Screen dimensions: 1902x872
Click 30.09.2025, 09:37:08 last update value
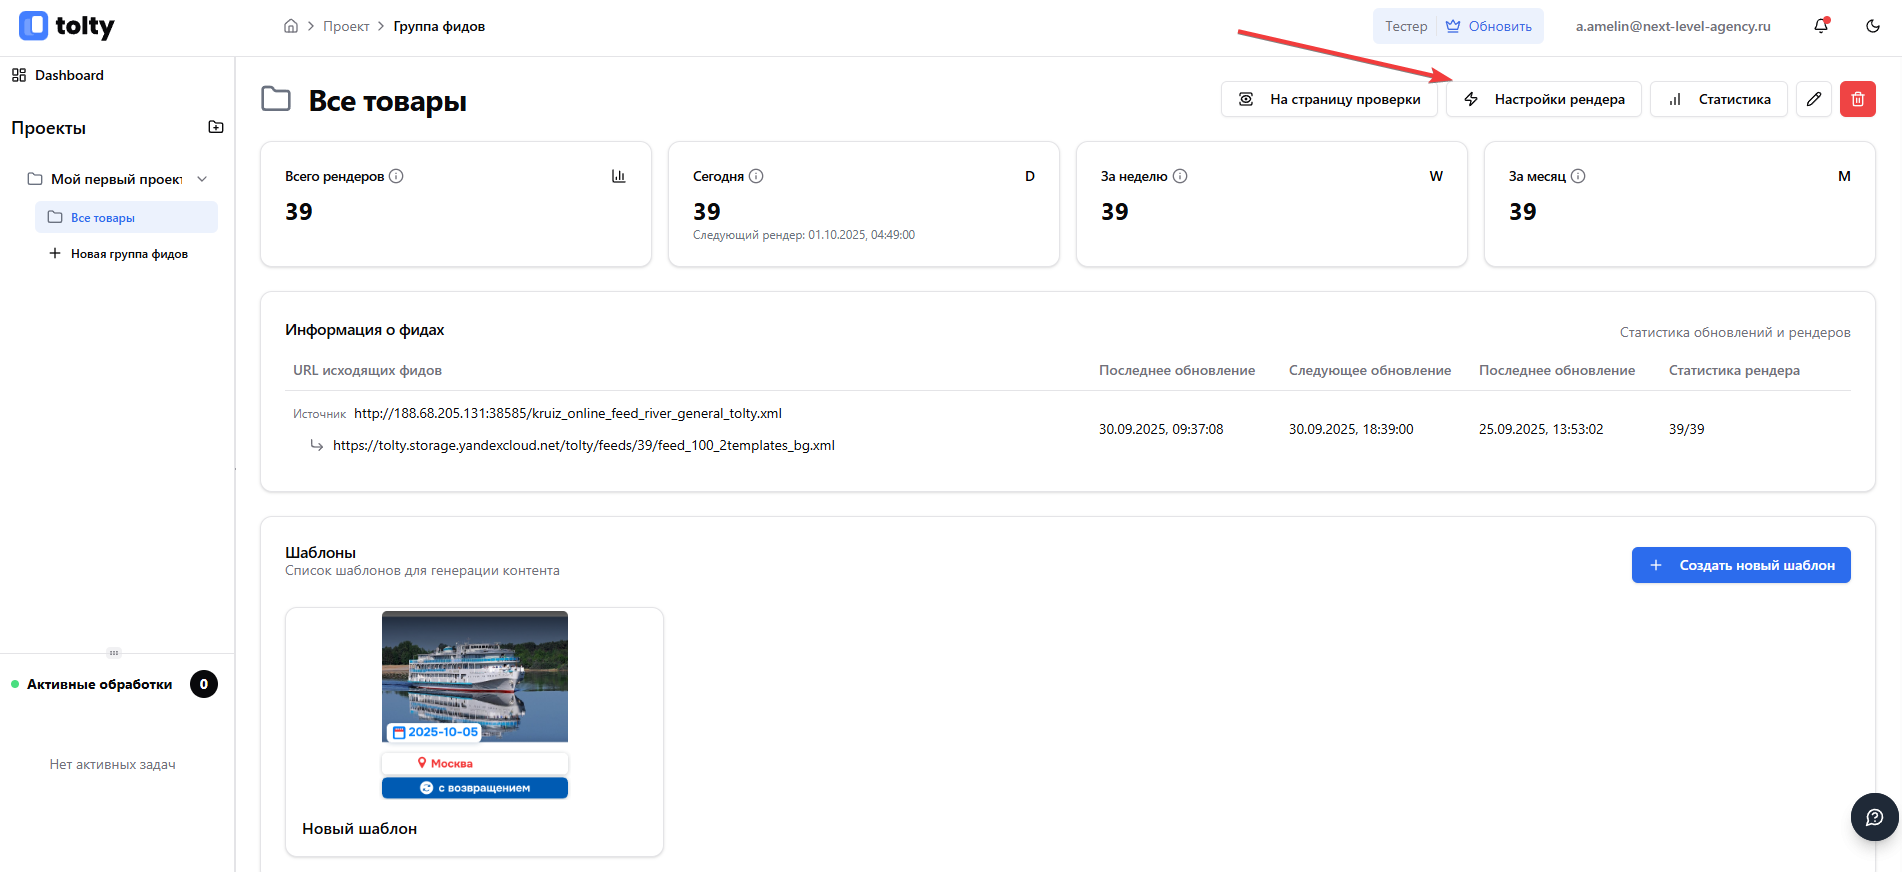1161,429
